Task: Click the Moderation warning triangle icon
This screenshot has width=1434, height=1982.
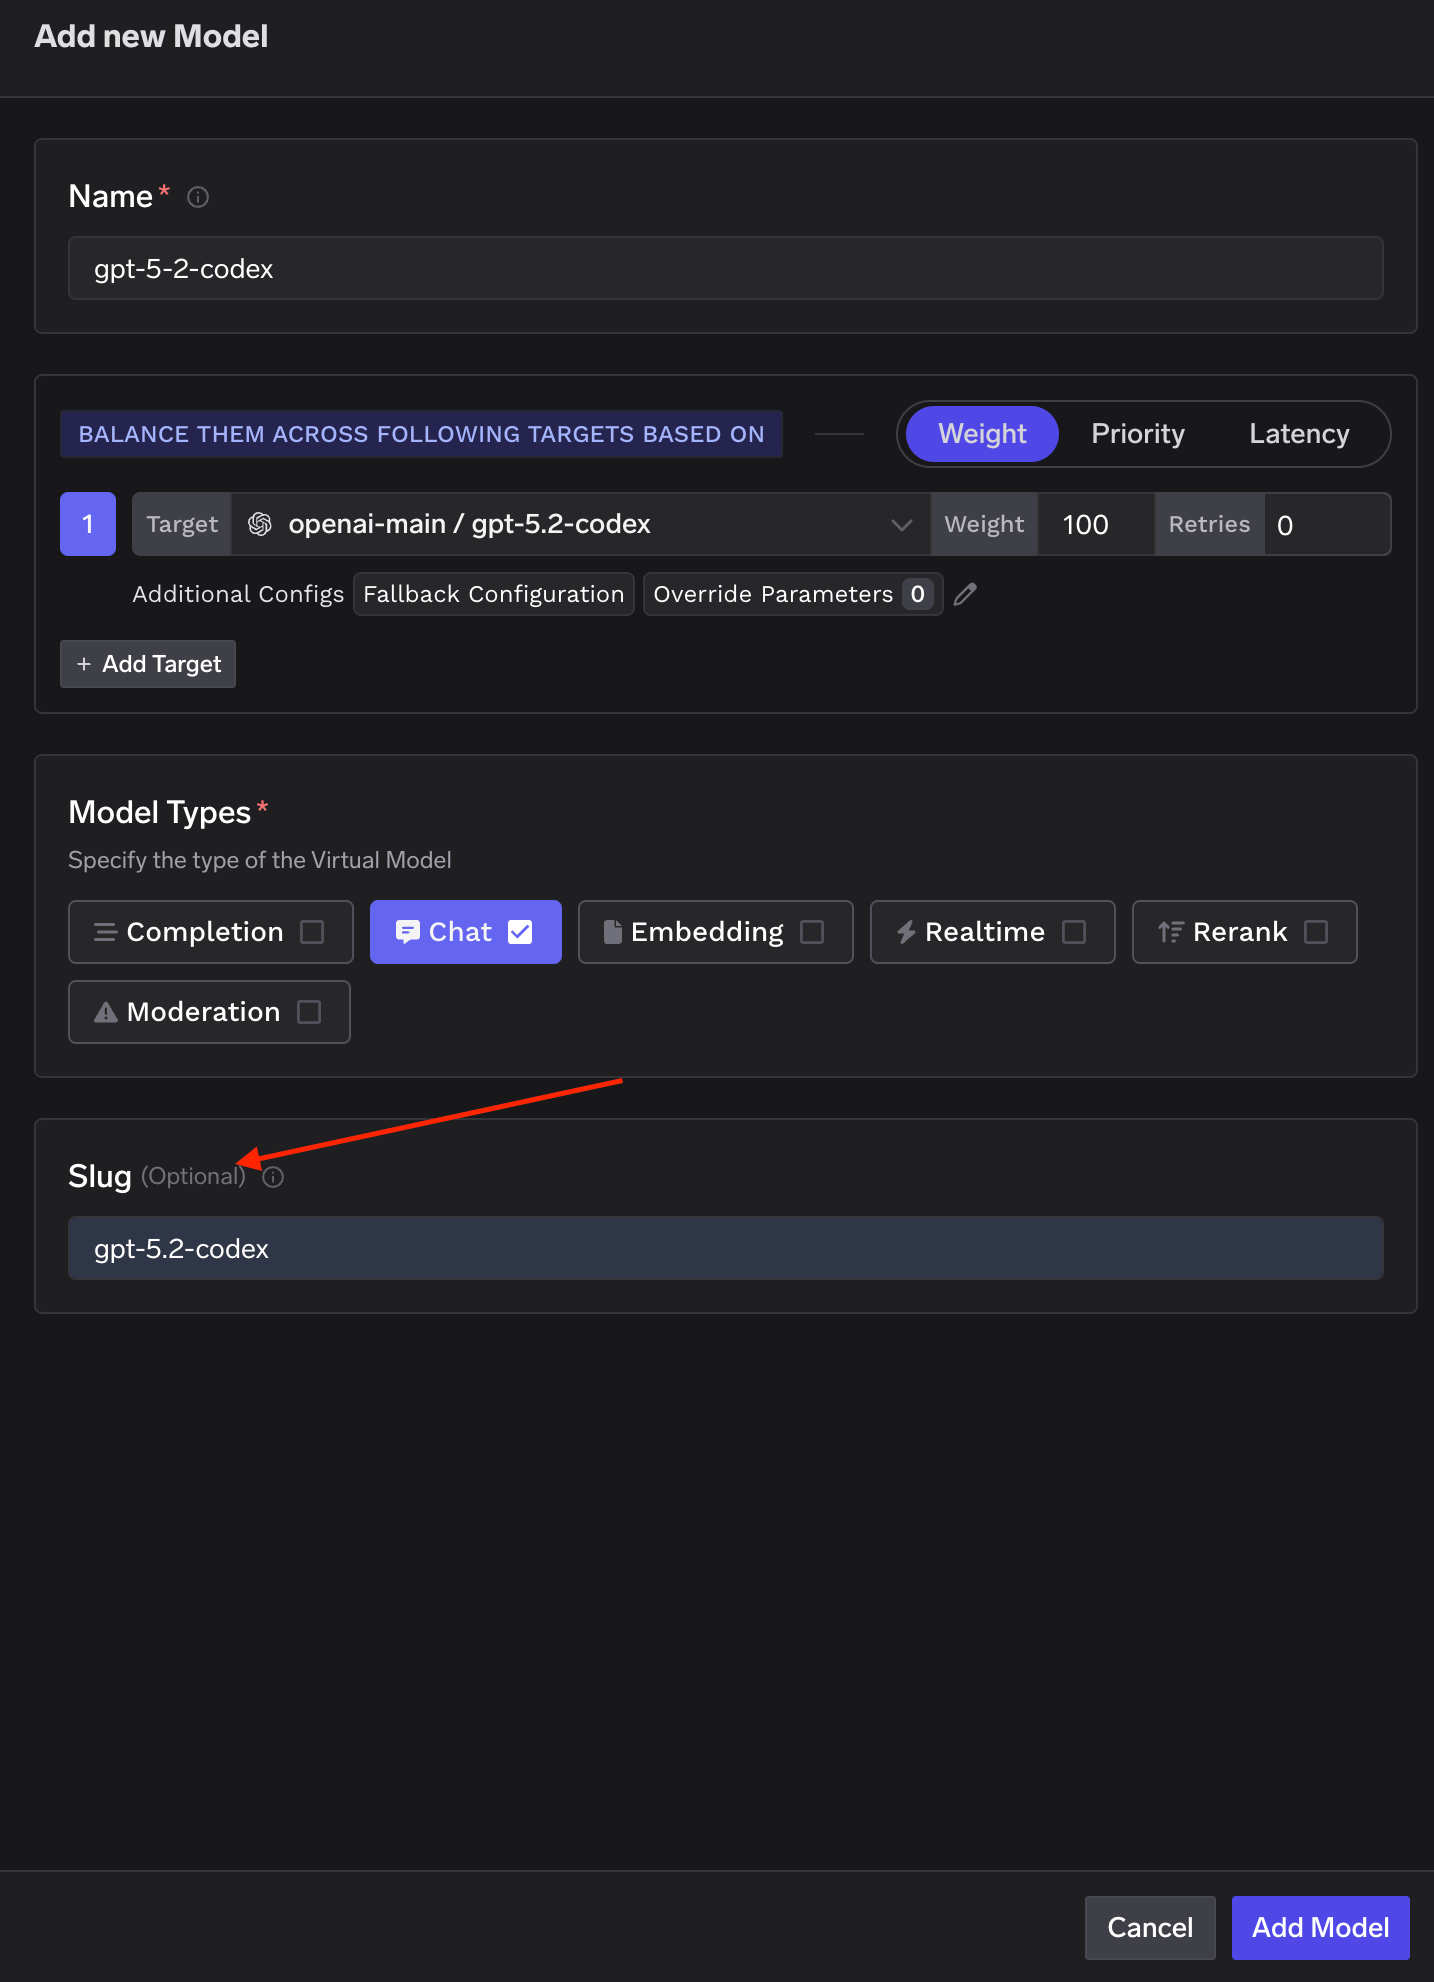Action: pyautogui.click(x=106, y=1012)
